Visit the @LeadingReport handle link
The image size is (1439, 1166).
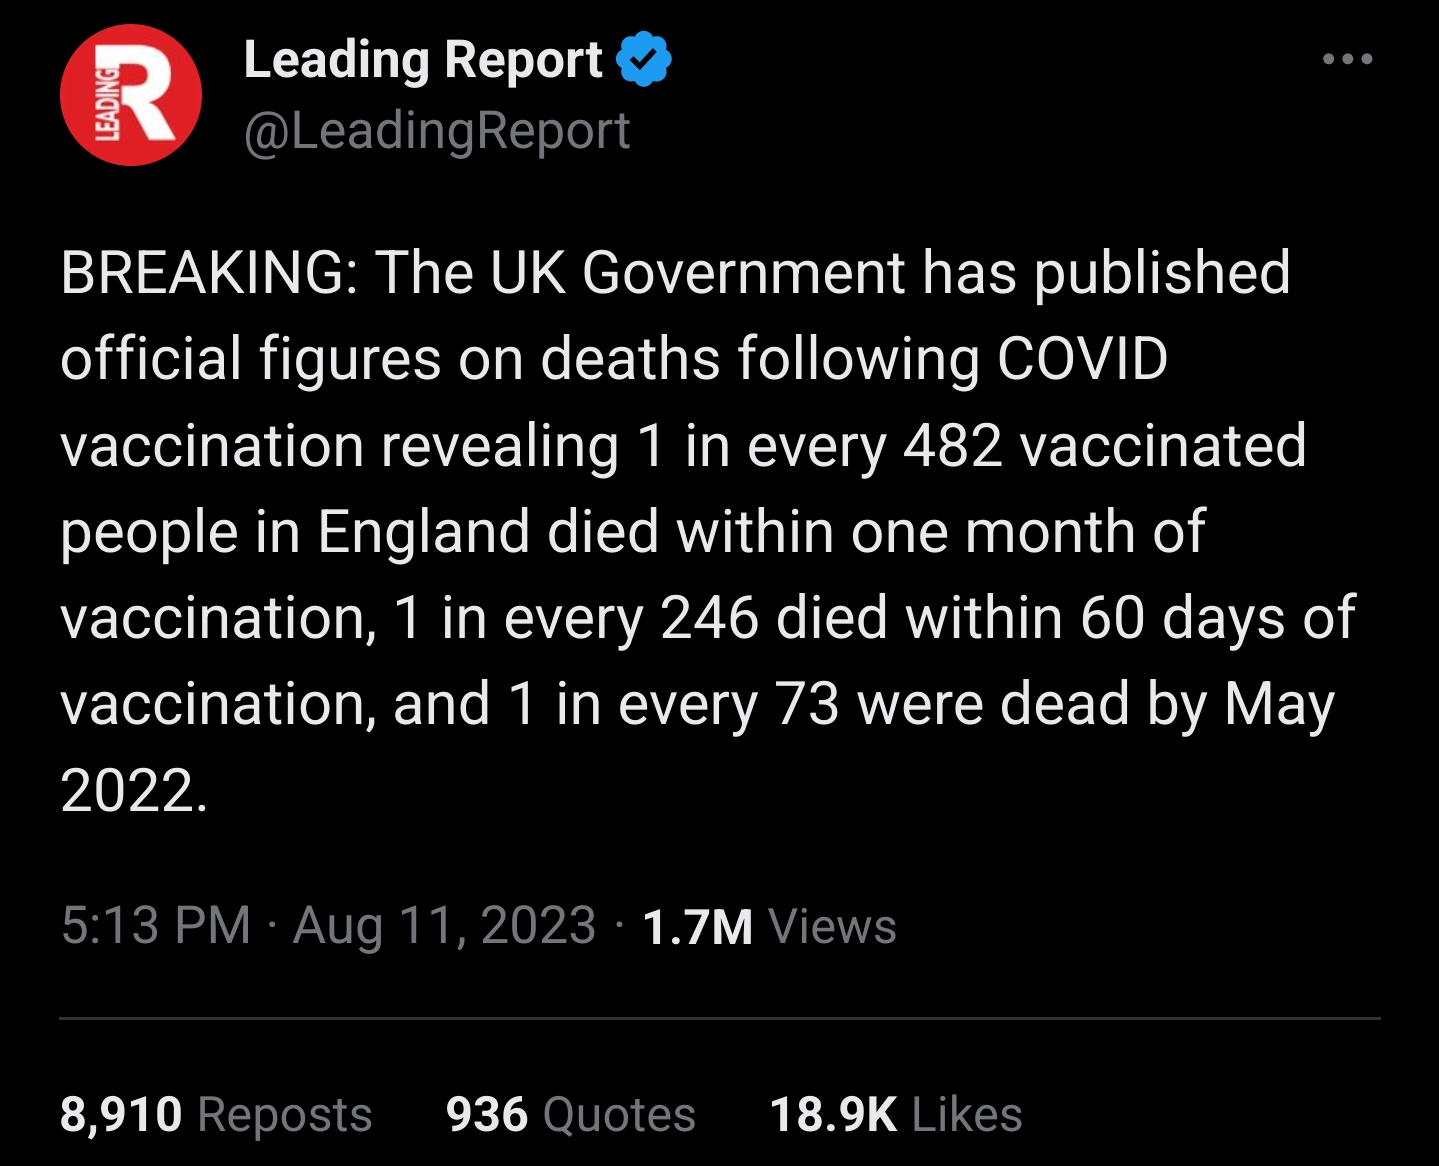(x=437, y=131)
